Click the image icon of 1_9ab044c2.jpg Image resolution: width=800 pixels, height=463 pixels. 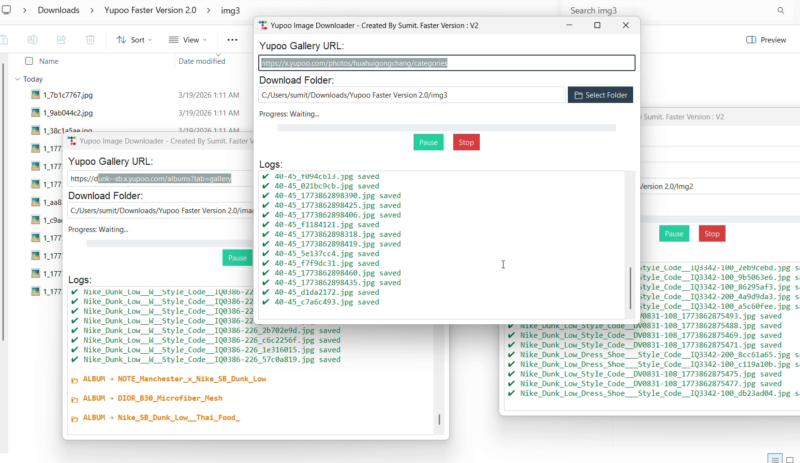(x=35, y=112)
